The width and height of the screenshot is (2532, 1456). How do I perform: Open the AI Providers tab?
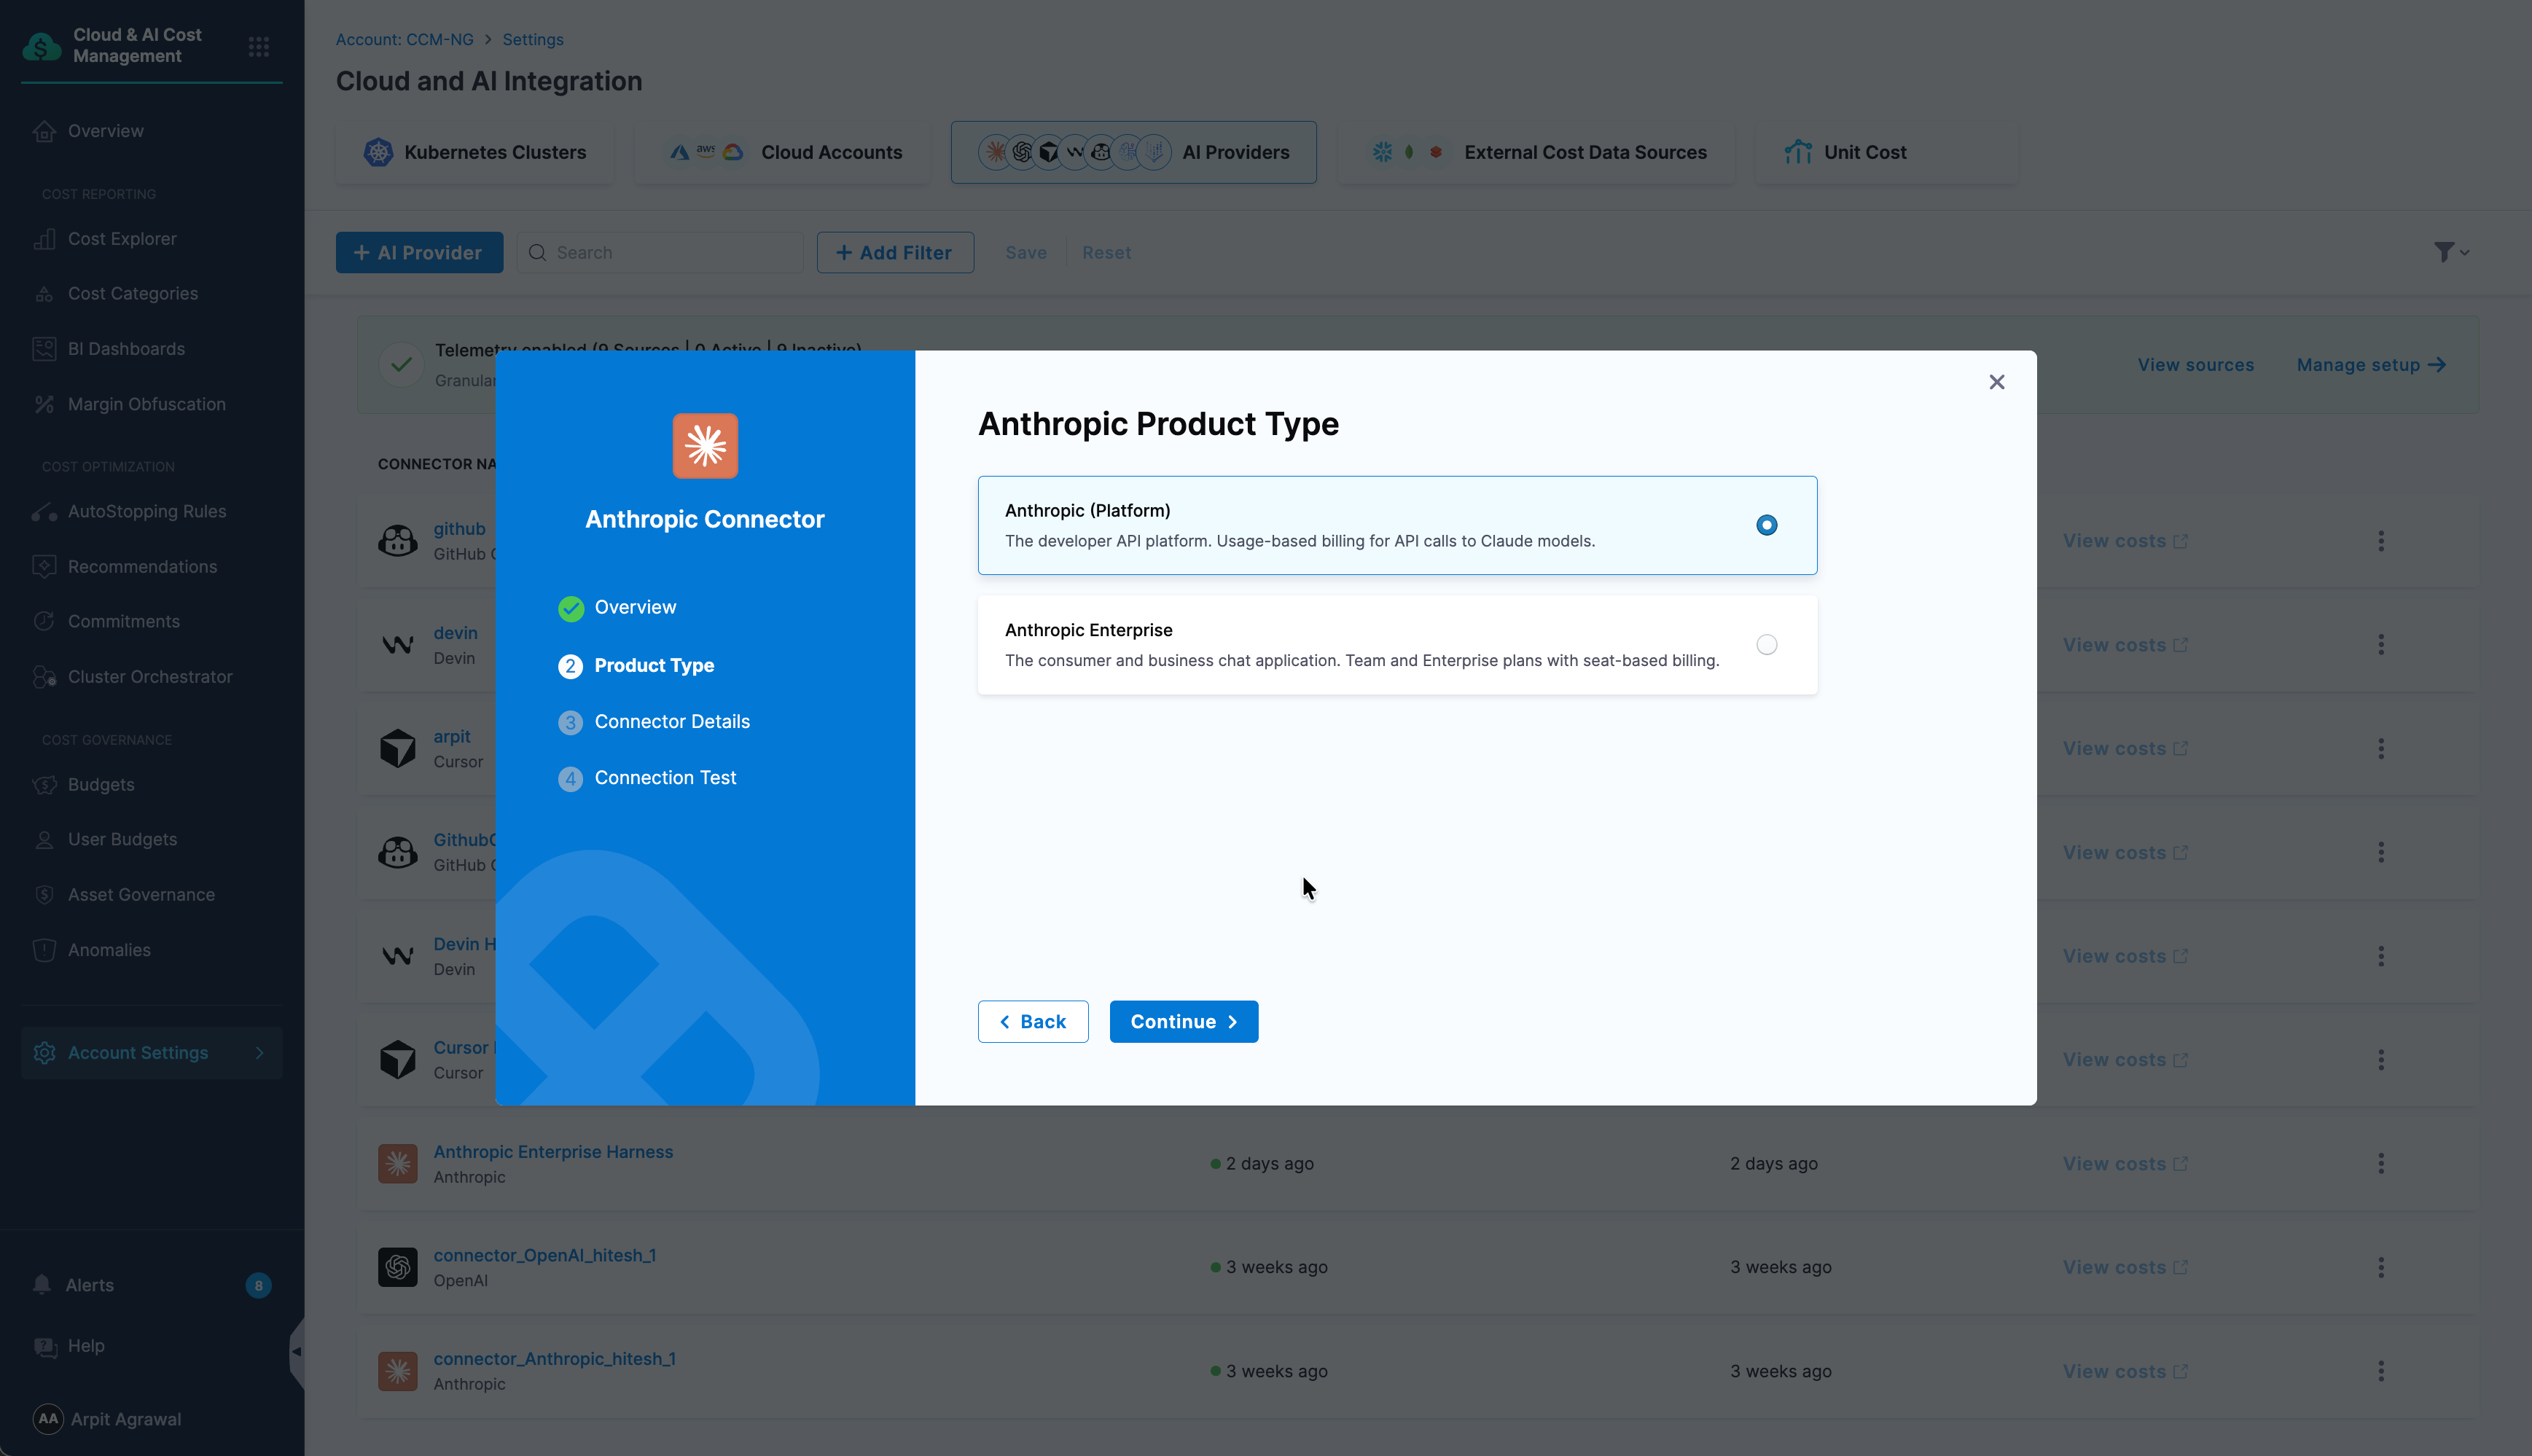(x=1133, y=152)
